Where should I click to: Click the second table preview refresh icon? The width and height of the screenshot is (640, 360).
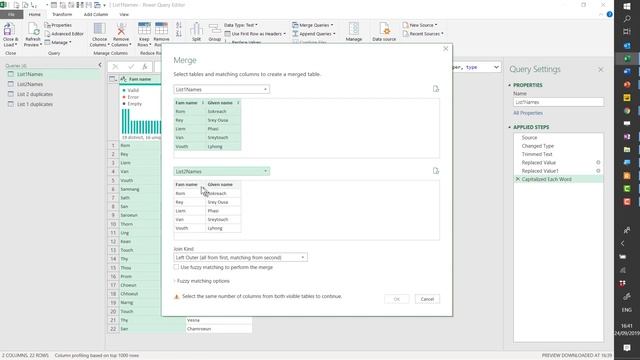(436, 171)
